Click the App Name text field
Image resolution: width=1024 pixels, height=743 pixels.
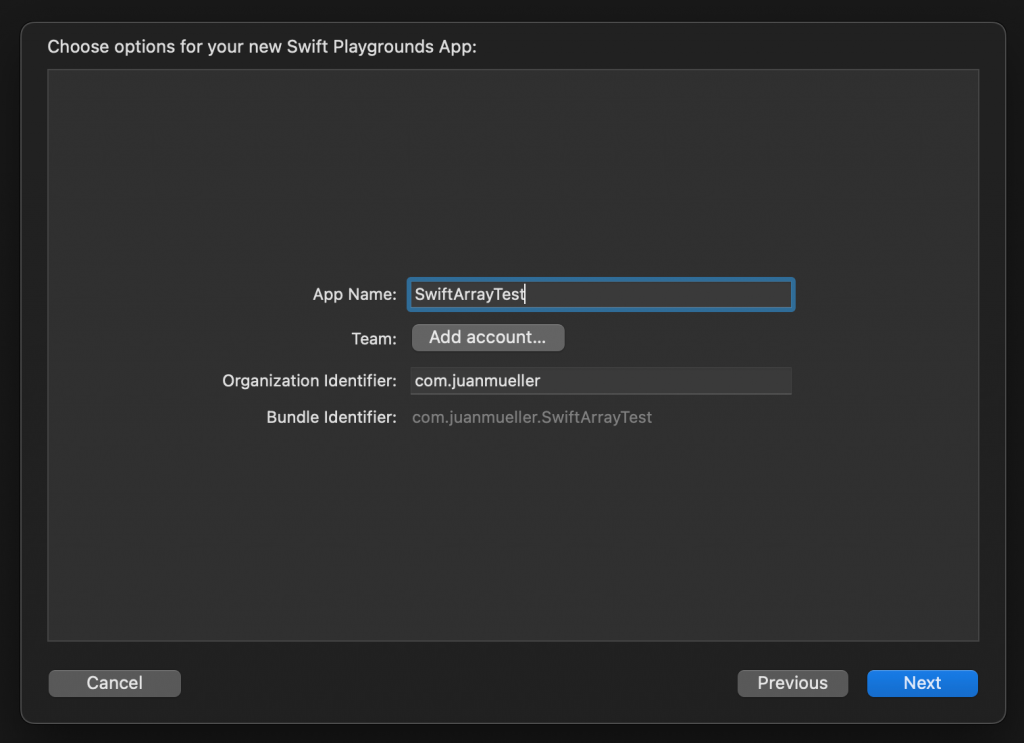tap(601, 294)
